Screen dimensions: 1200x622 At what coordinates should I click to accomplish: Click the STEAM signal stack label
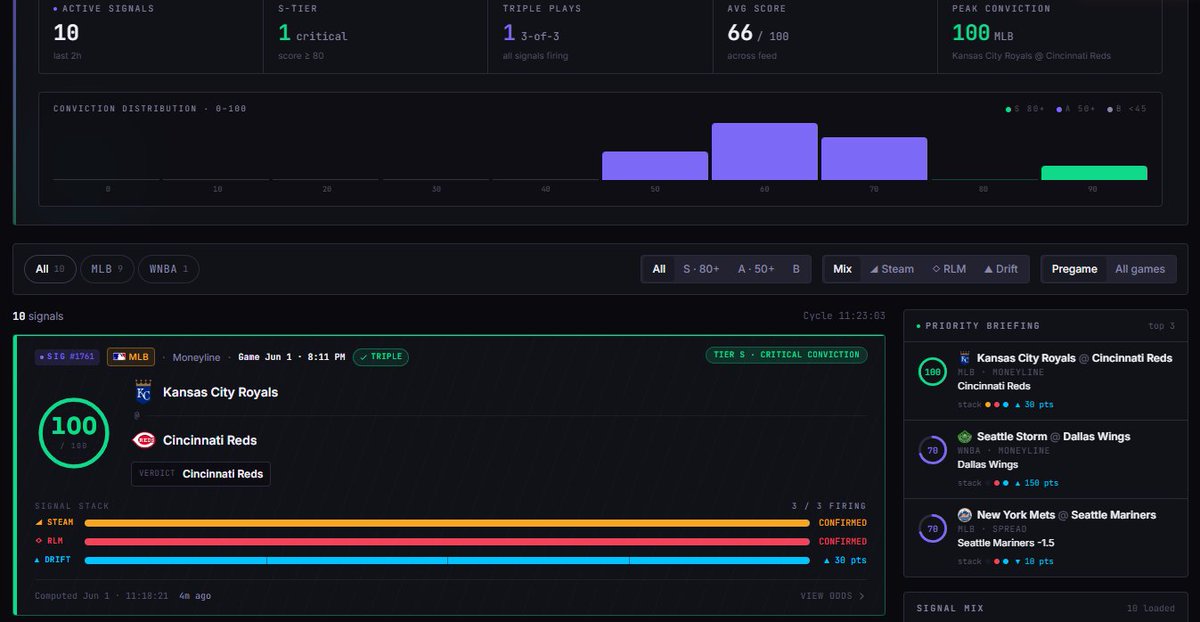point(55,522)
